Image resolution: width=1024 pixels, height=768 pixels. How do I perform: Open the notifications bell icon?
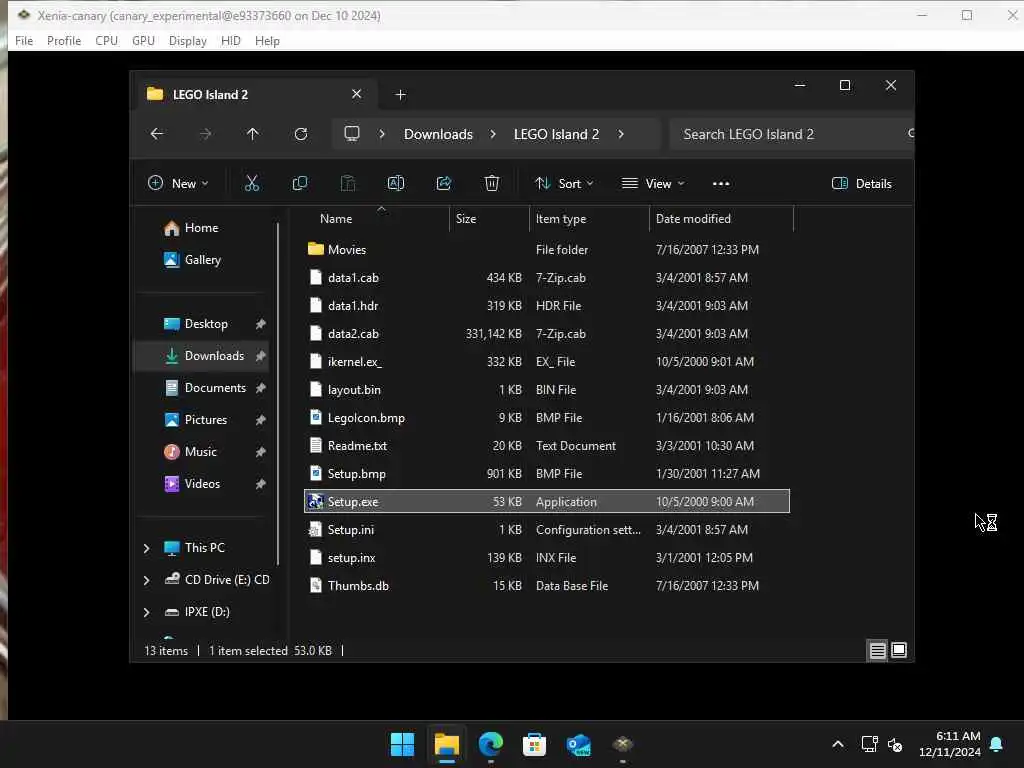pos(997,744)
